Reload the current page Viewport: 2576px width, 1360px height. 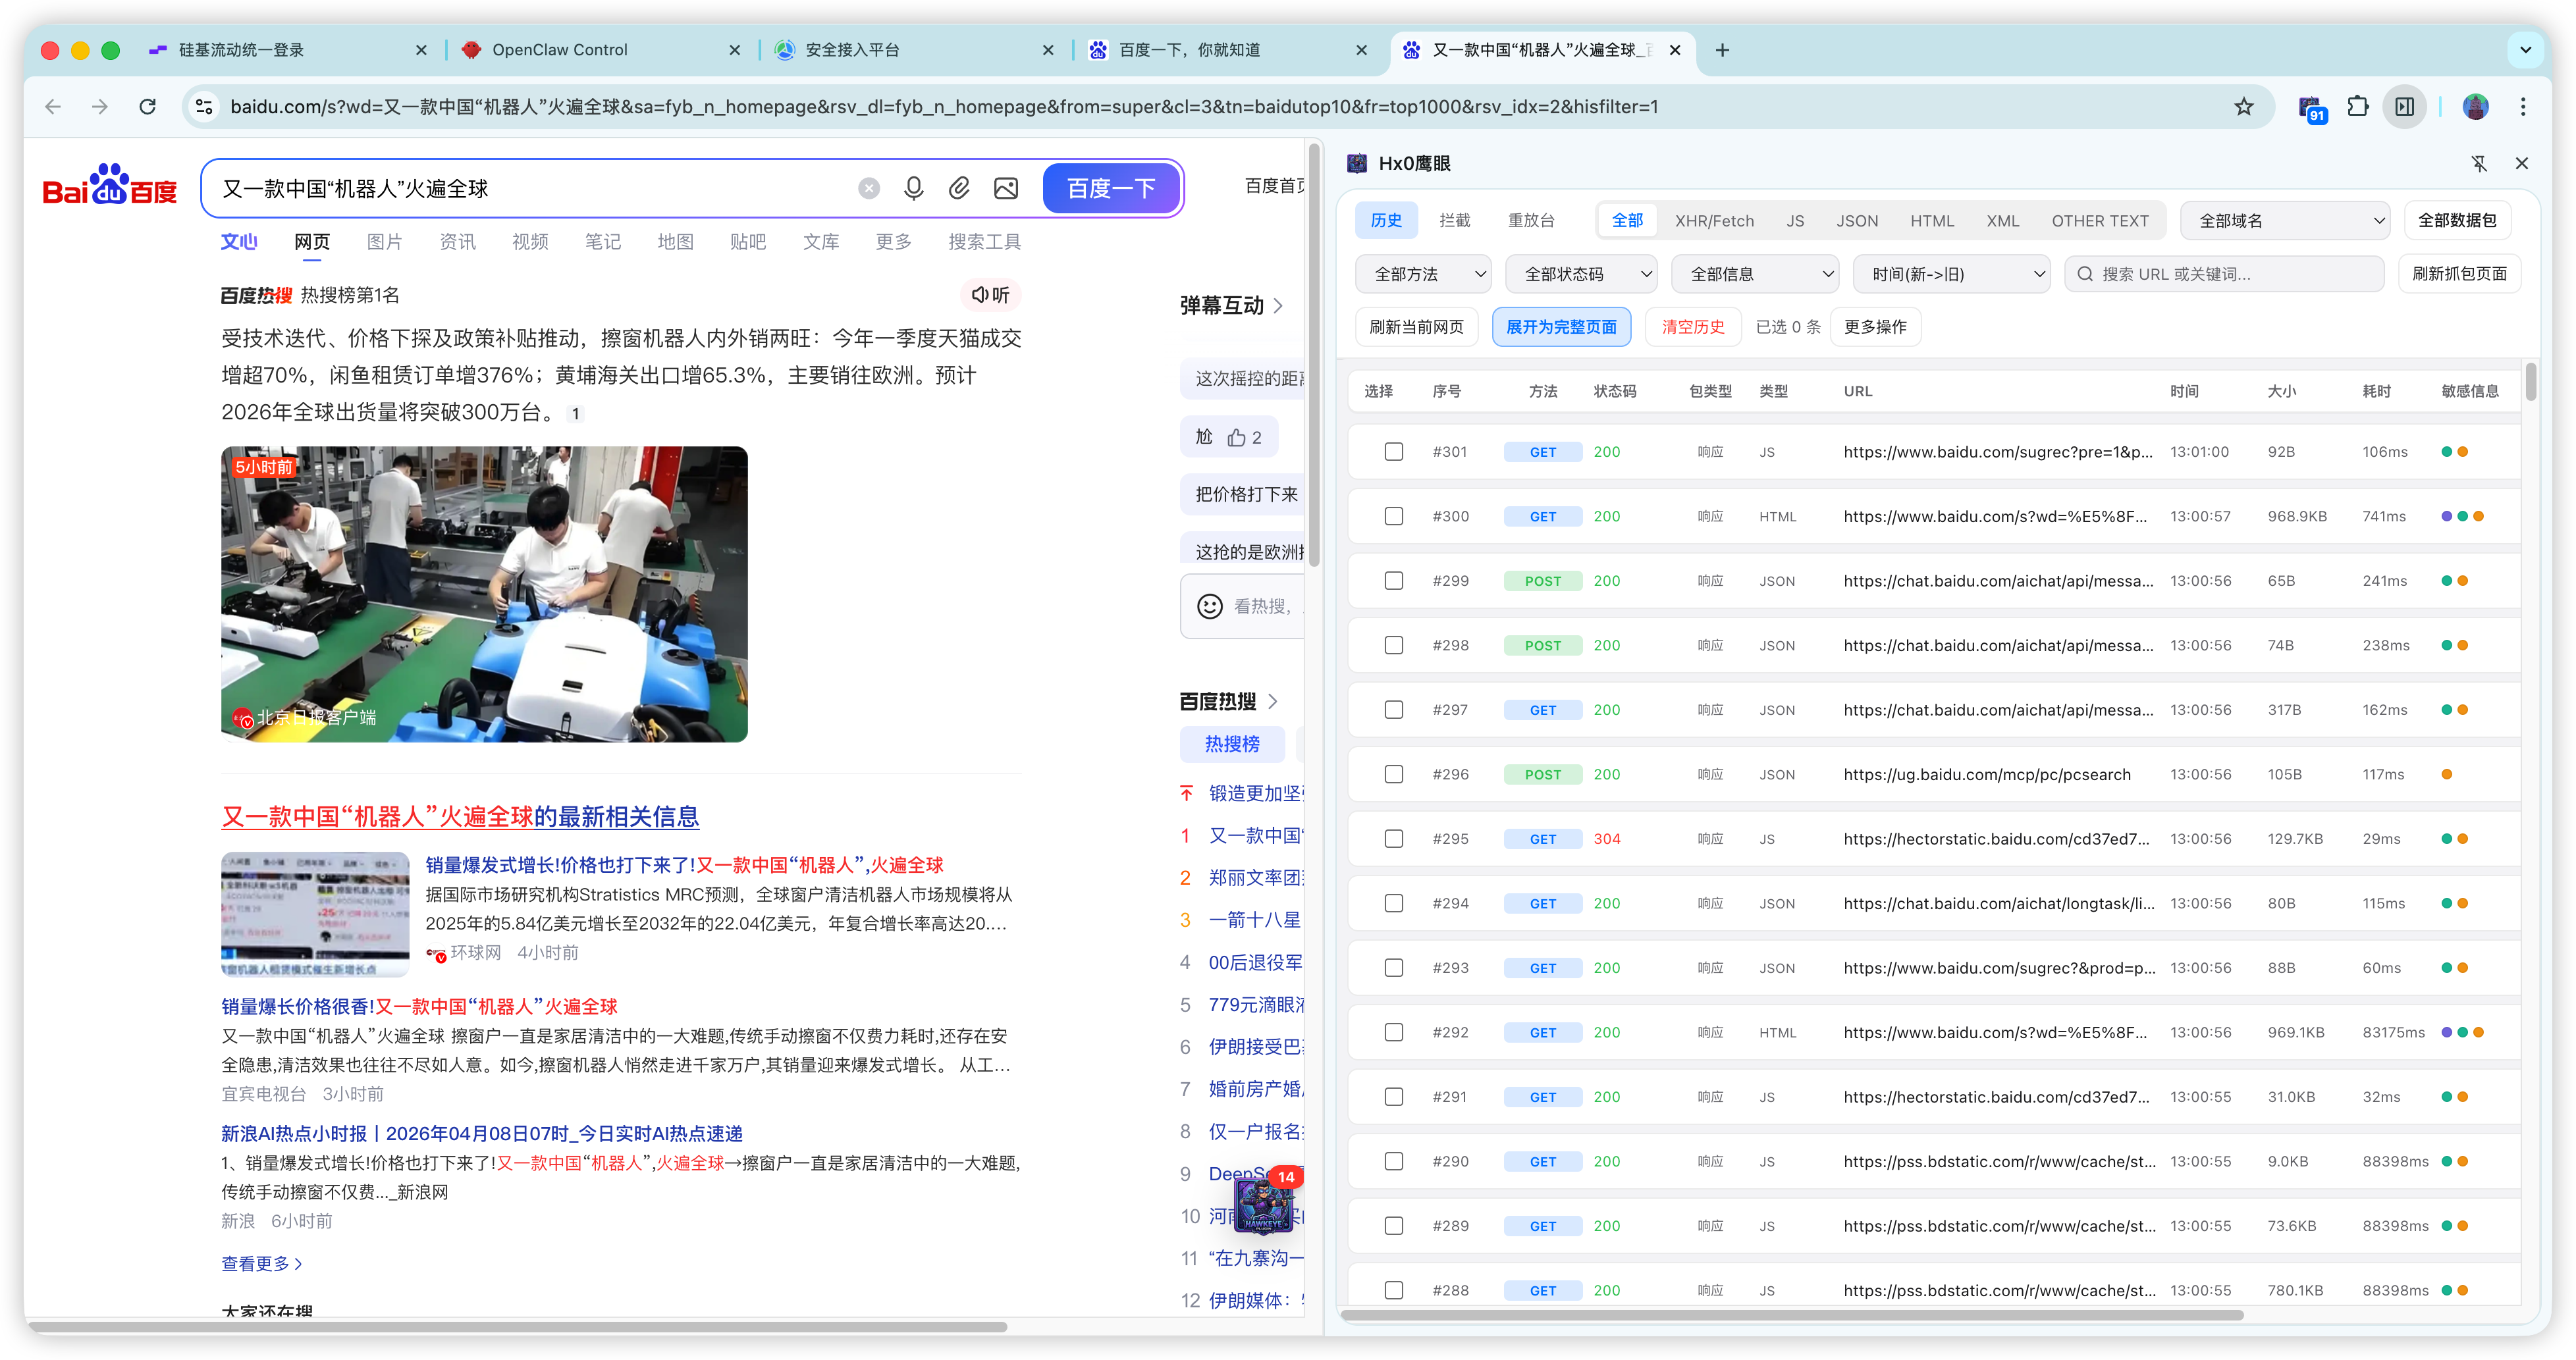147,107
